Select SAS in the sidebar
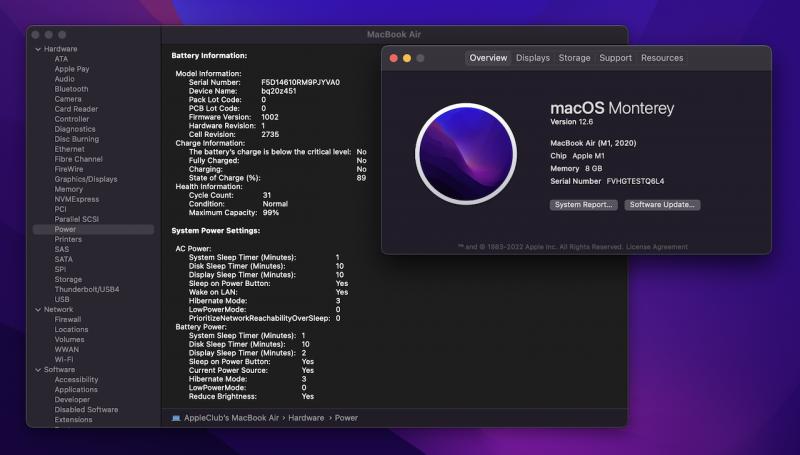Viewport: 800px width, 455px height. (x=62, y=249)
